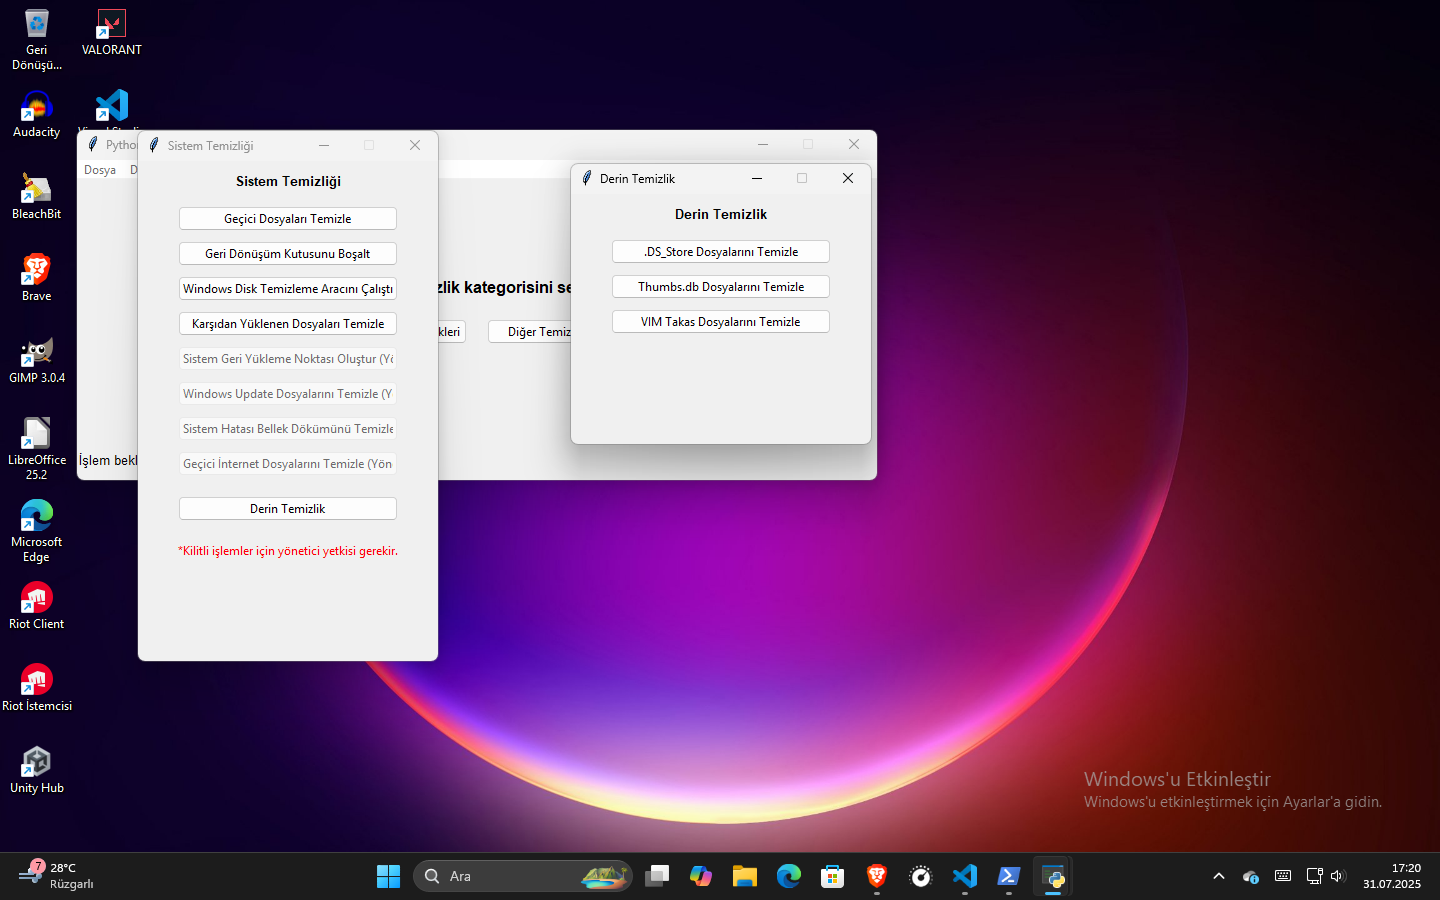The image size is (1440, 900).
Task: Switch to PowerShell on the taskbar
Action: [1009, 877]
